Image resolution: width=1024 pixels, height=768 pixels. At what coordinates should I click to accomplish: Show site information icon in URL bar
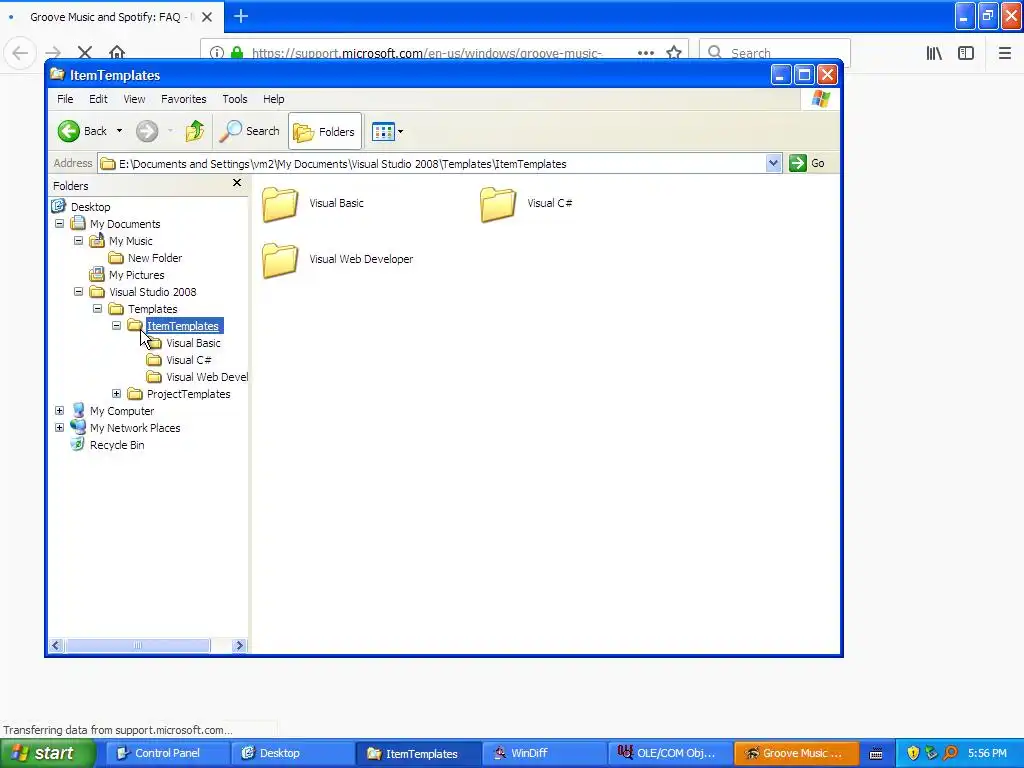click(x=217, y=52)
